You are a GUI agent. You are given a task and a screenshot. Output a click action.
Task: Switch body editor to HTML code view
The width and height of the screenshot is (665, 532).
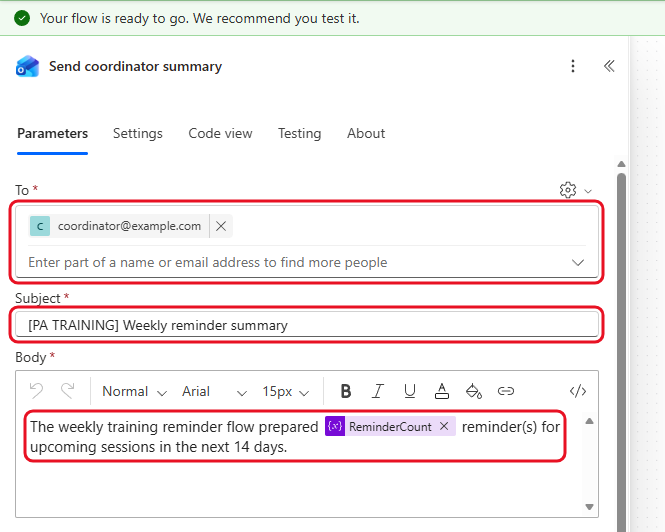coord(578,391)
